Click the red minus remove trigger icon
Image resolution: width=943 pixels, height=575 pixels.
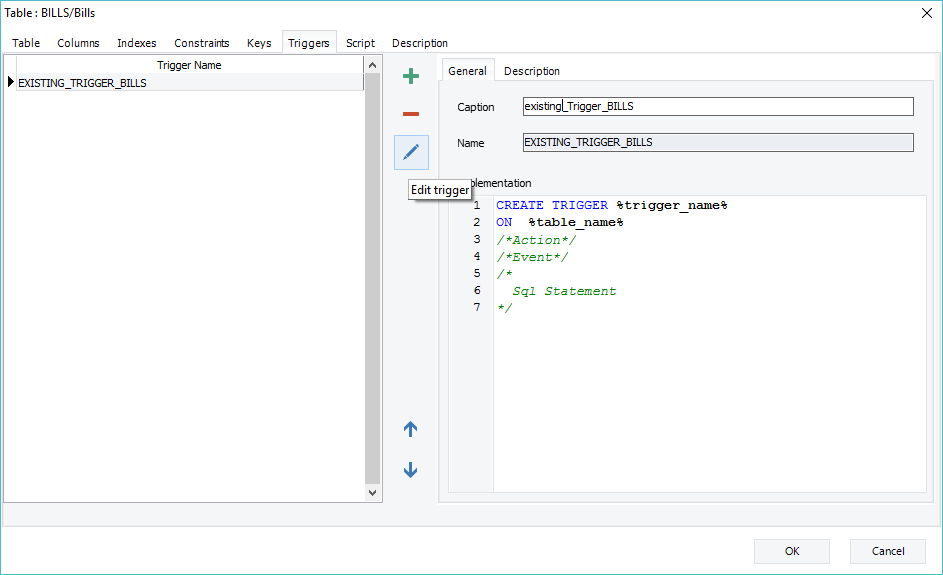411,114
